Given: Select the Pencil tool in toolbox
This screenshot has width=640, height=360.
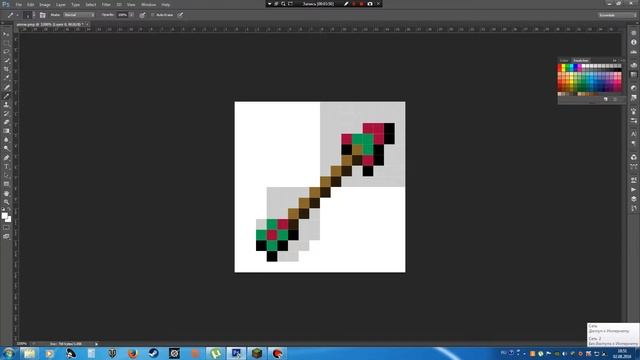Looking at the screenshot, I should click(6, 96).
